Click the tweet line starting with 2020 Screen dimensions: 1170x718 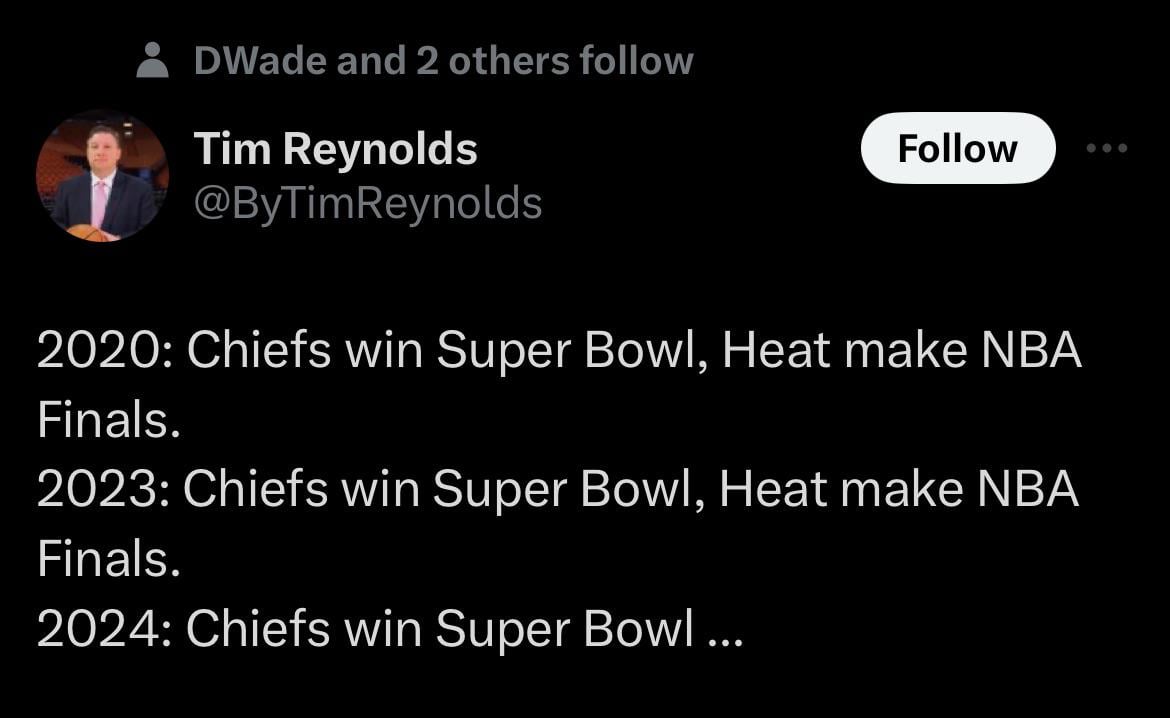click(559, 352)
